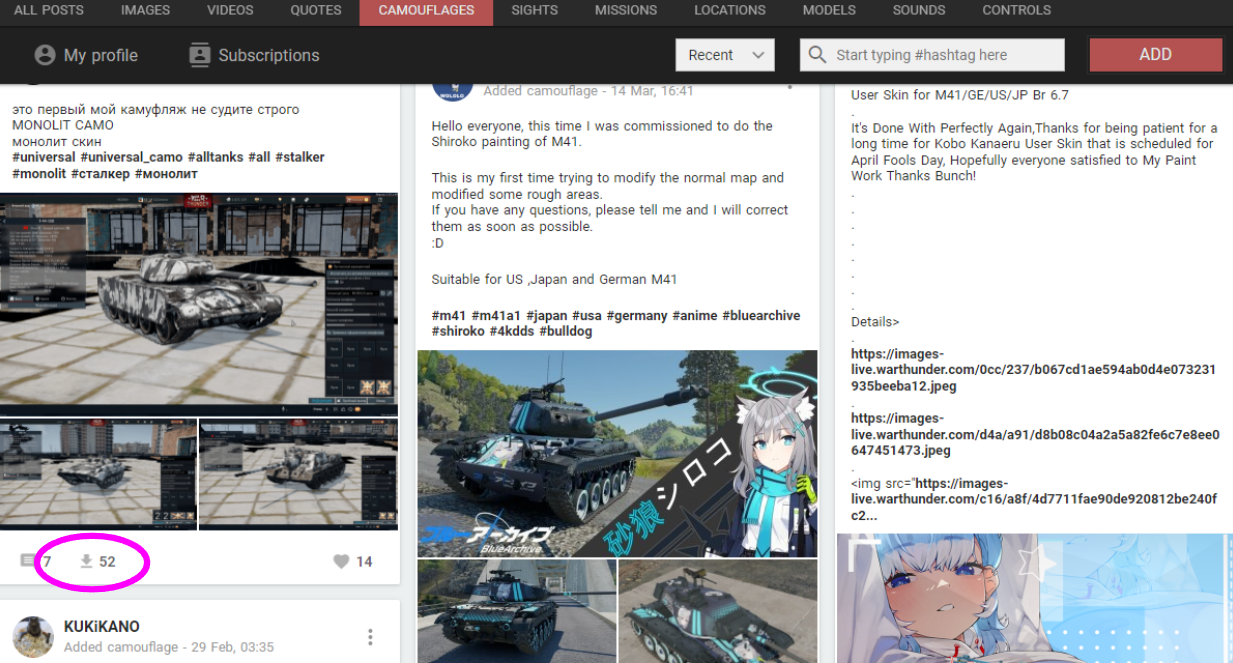Open truncated image link ending be240fc2

pyautogui.click(x=1033, y=499)
